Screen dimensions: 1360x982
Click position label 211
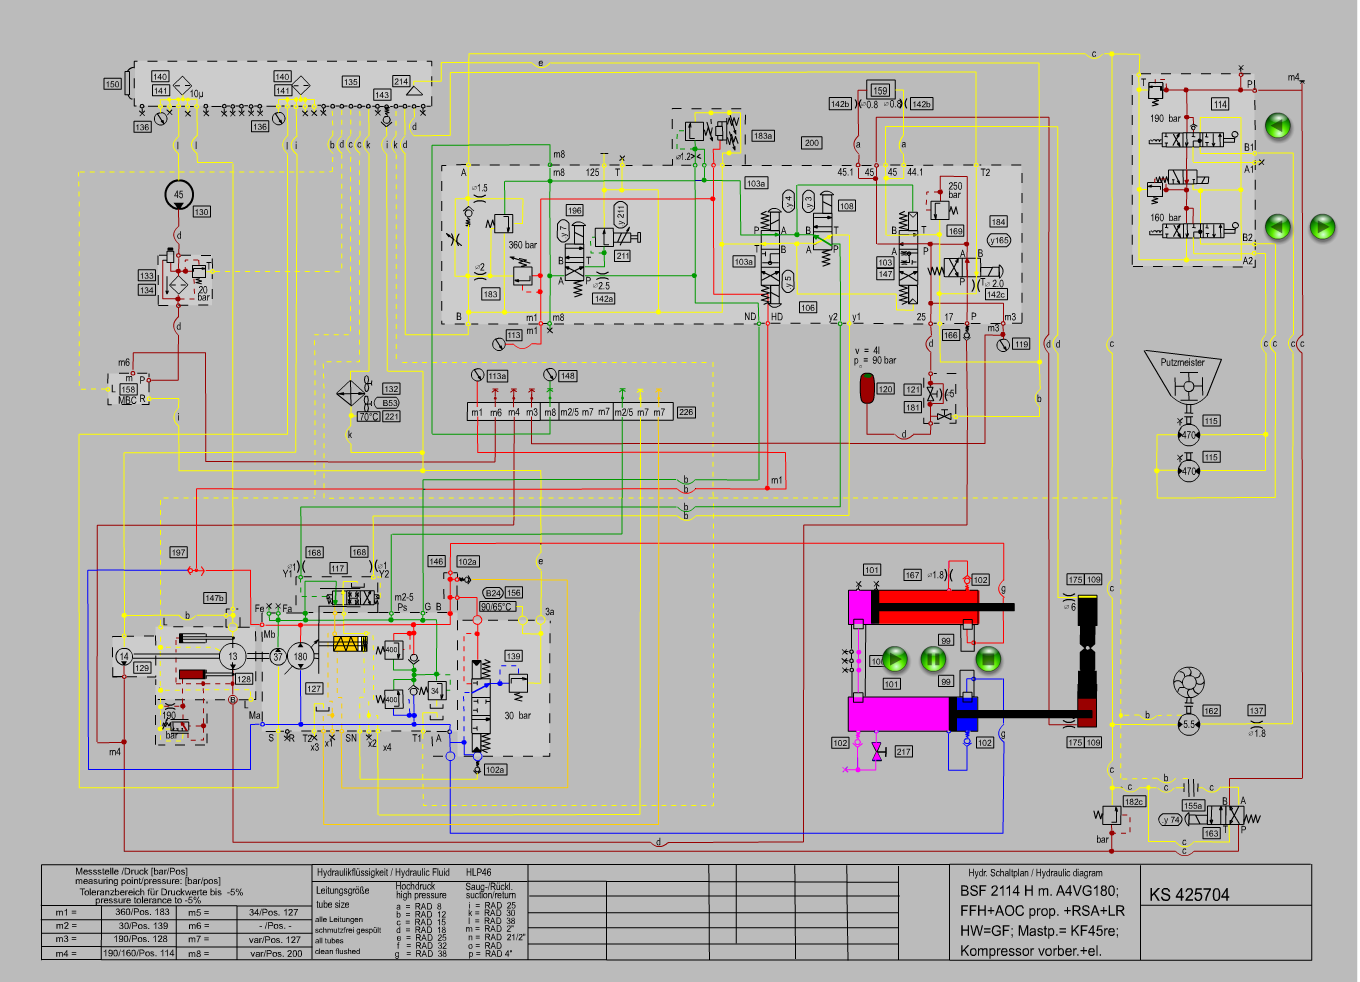622,256
